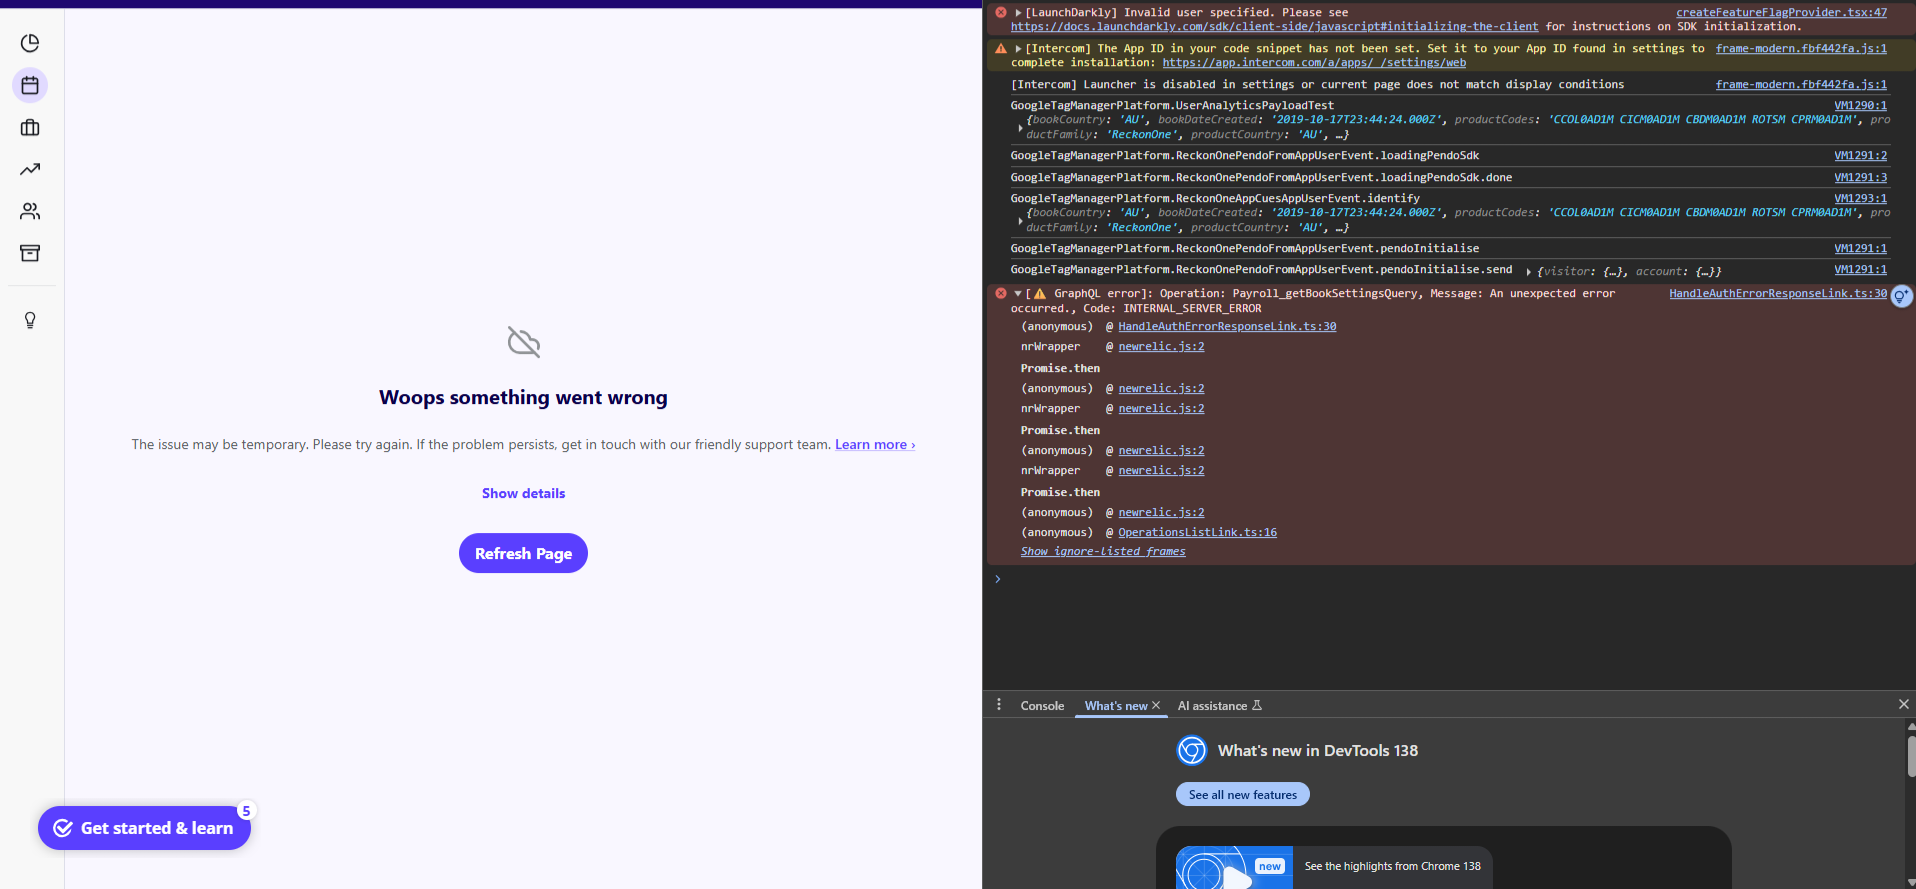The width and height of the screenshot is (1916, 889).
Task: Open VM1293:1 source link
Action: click(x=1860, y=199)
